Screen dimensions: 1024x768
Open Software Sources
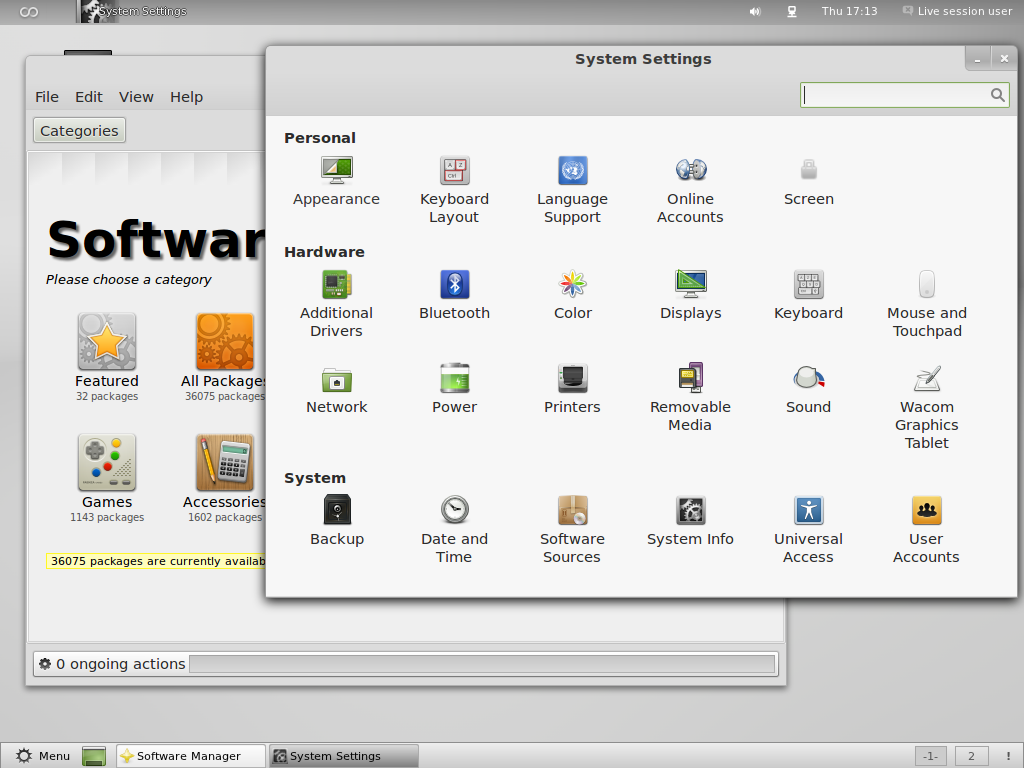[573, 530]
